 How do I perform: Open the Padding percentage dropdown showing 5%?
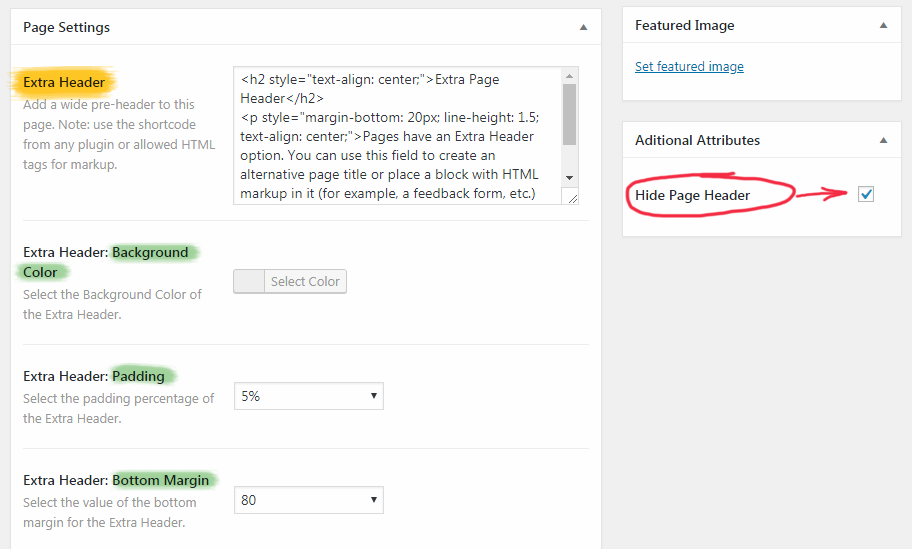click(308, 396)
